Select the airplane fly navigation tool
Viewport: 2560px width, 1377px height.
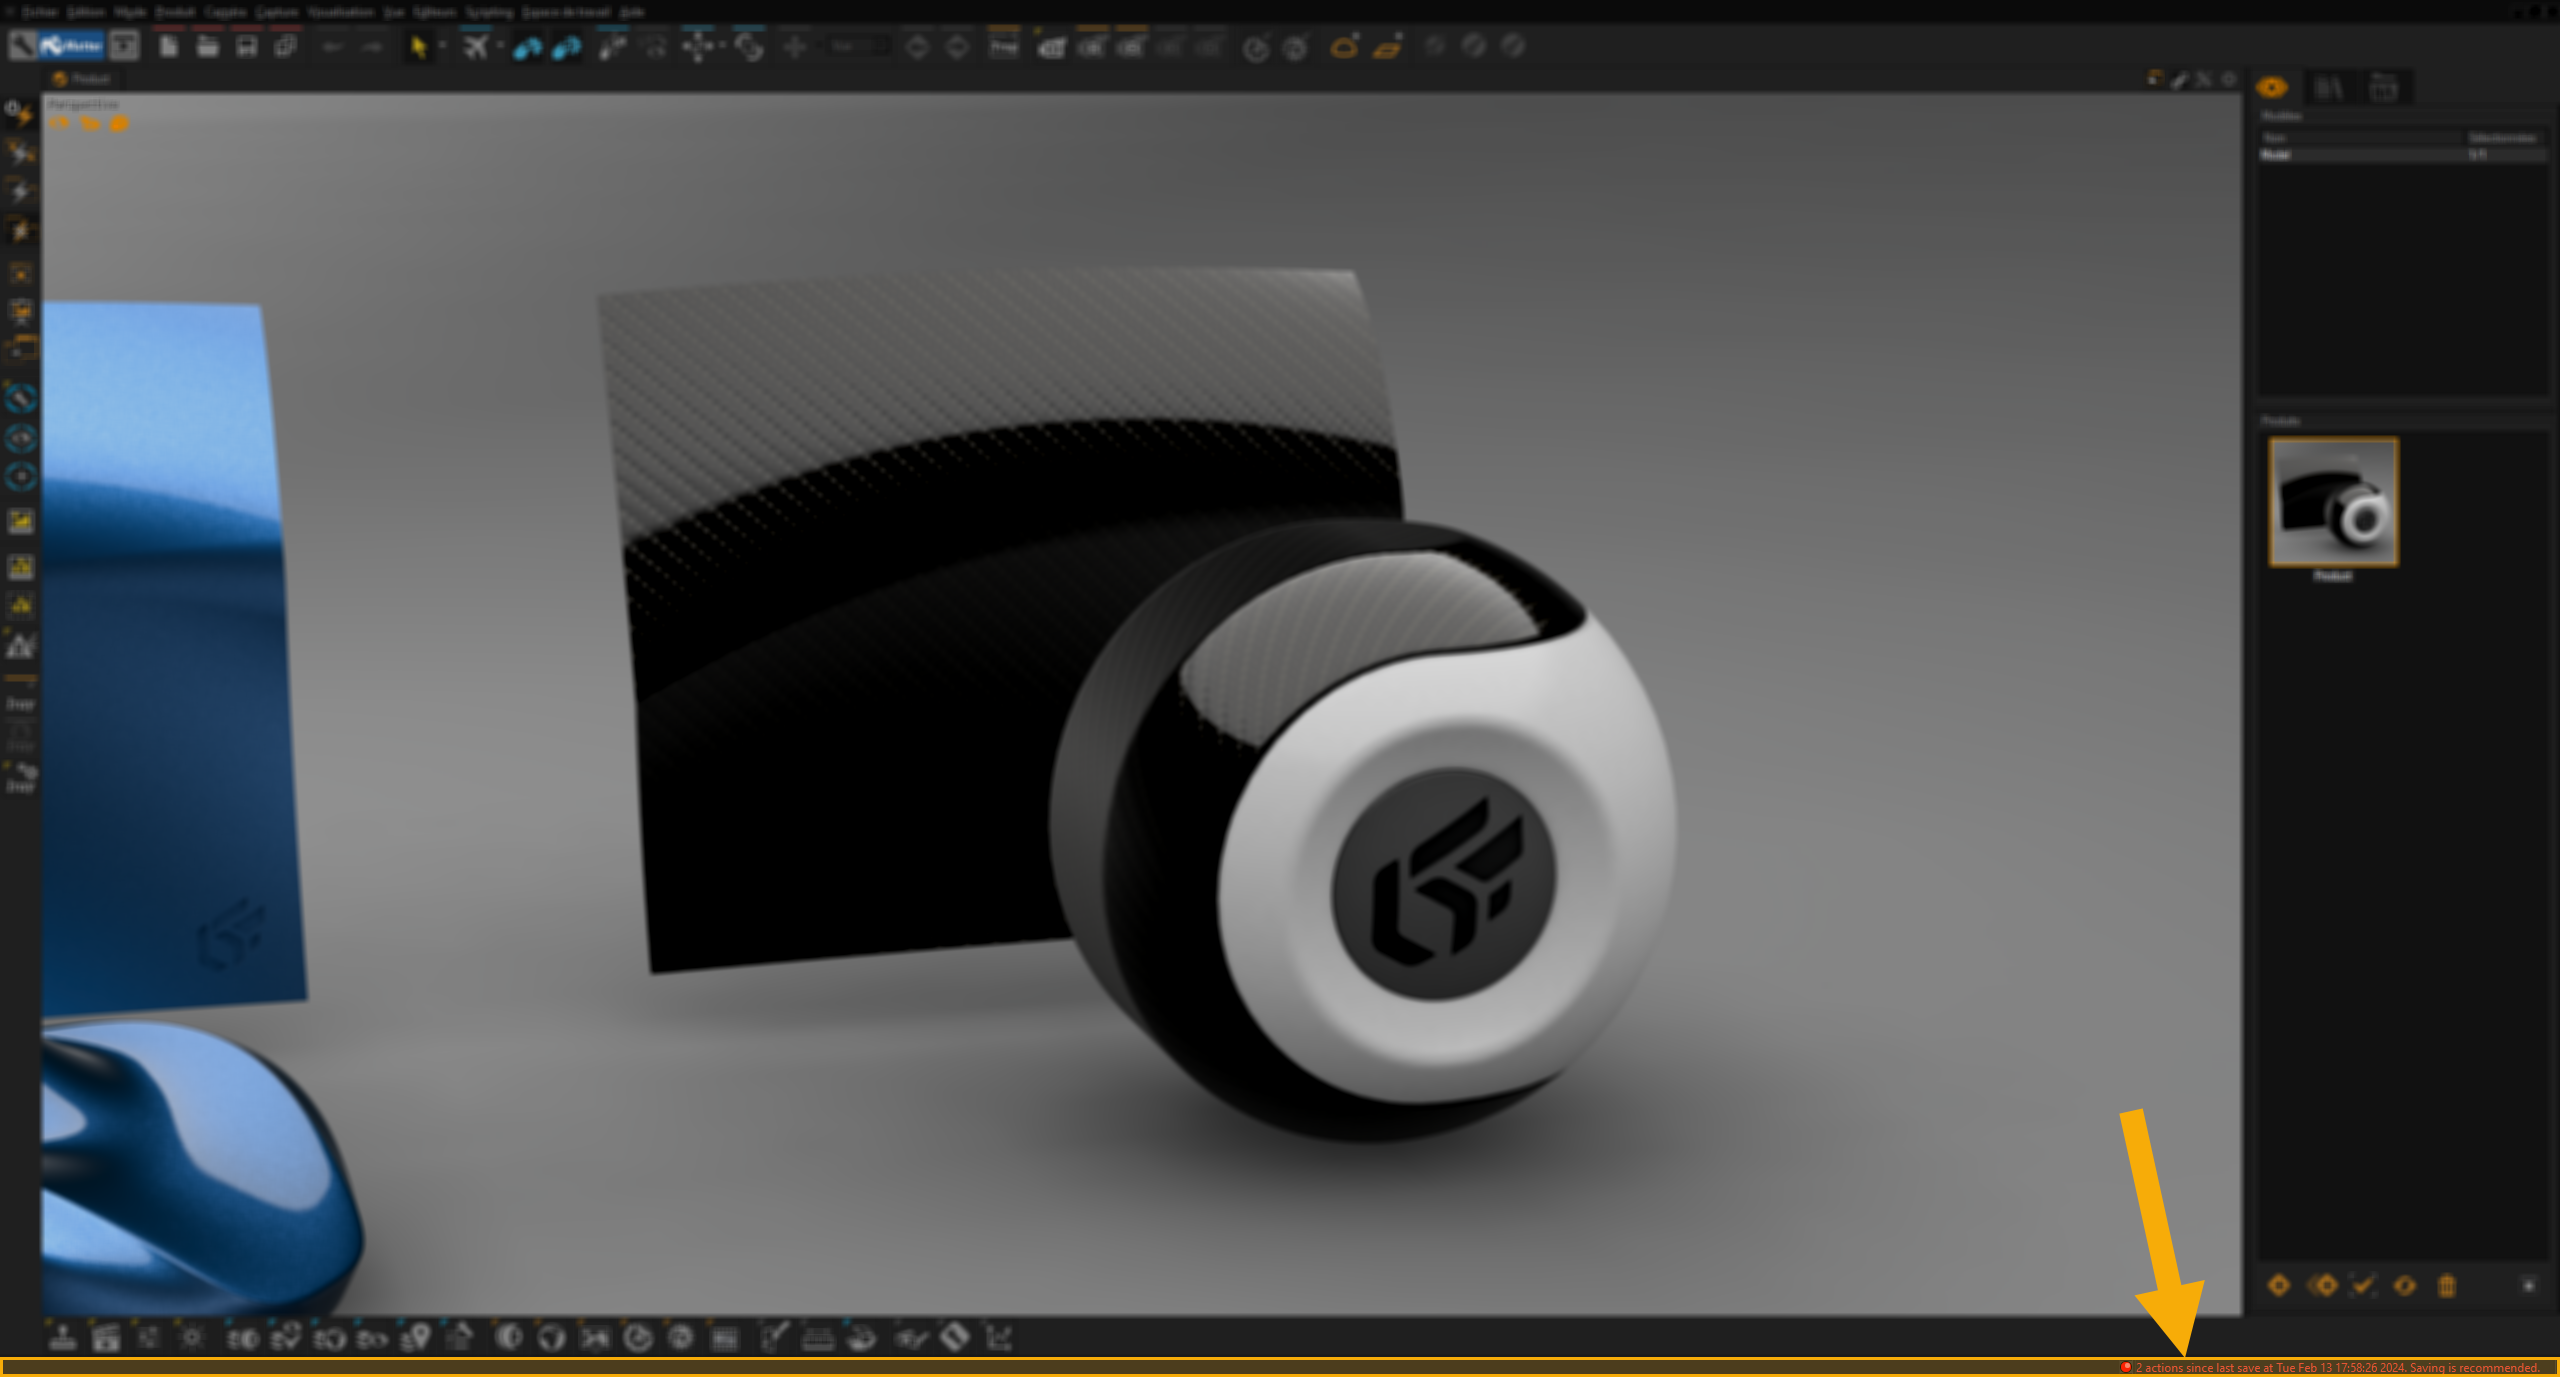[475, 47]
